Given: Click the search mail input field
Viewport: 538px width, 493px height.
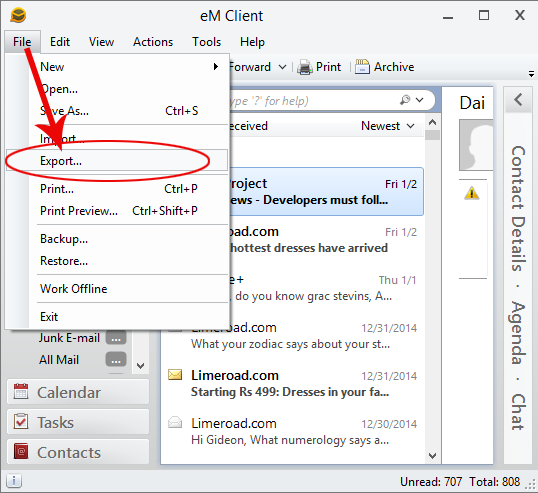Looking at the screenshot, I should [x=312, y=101].
